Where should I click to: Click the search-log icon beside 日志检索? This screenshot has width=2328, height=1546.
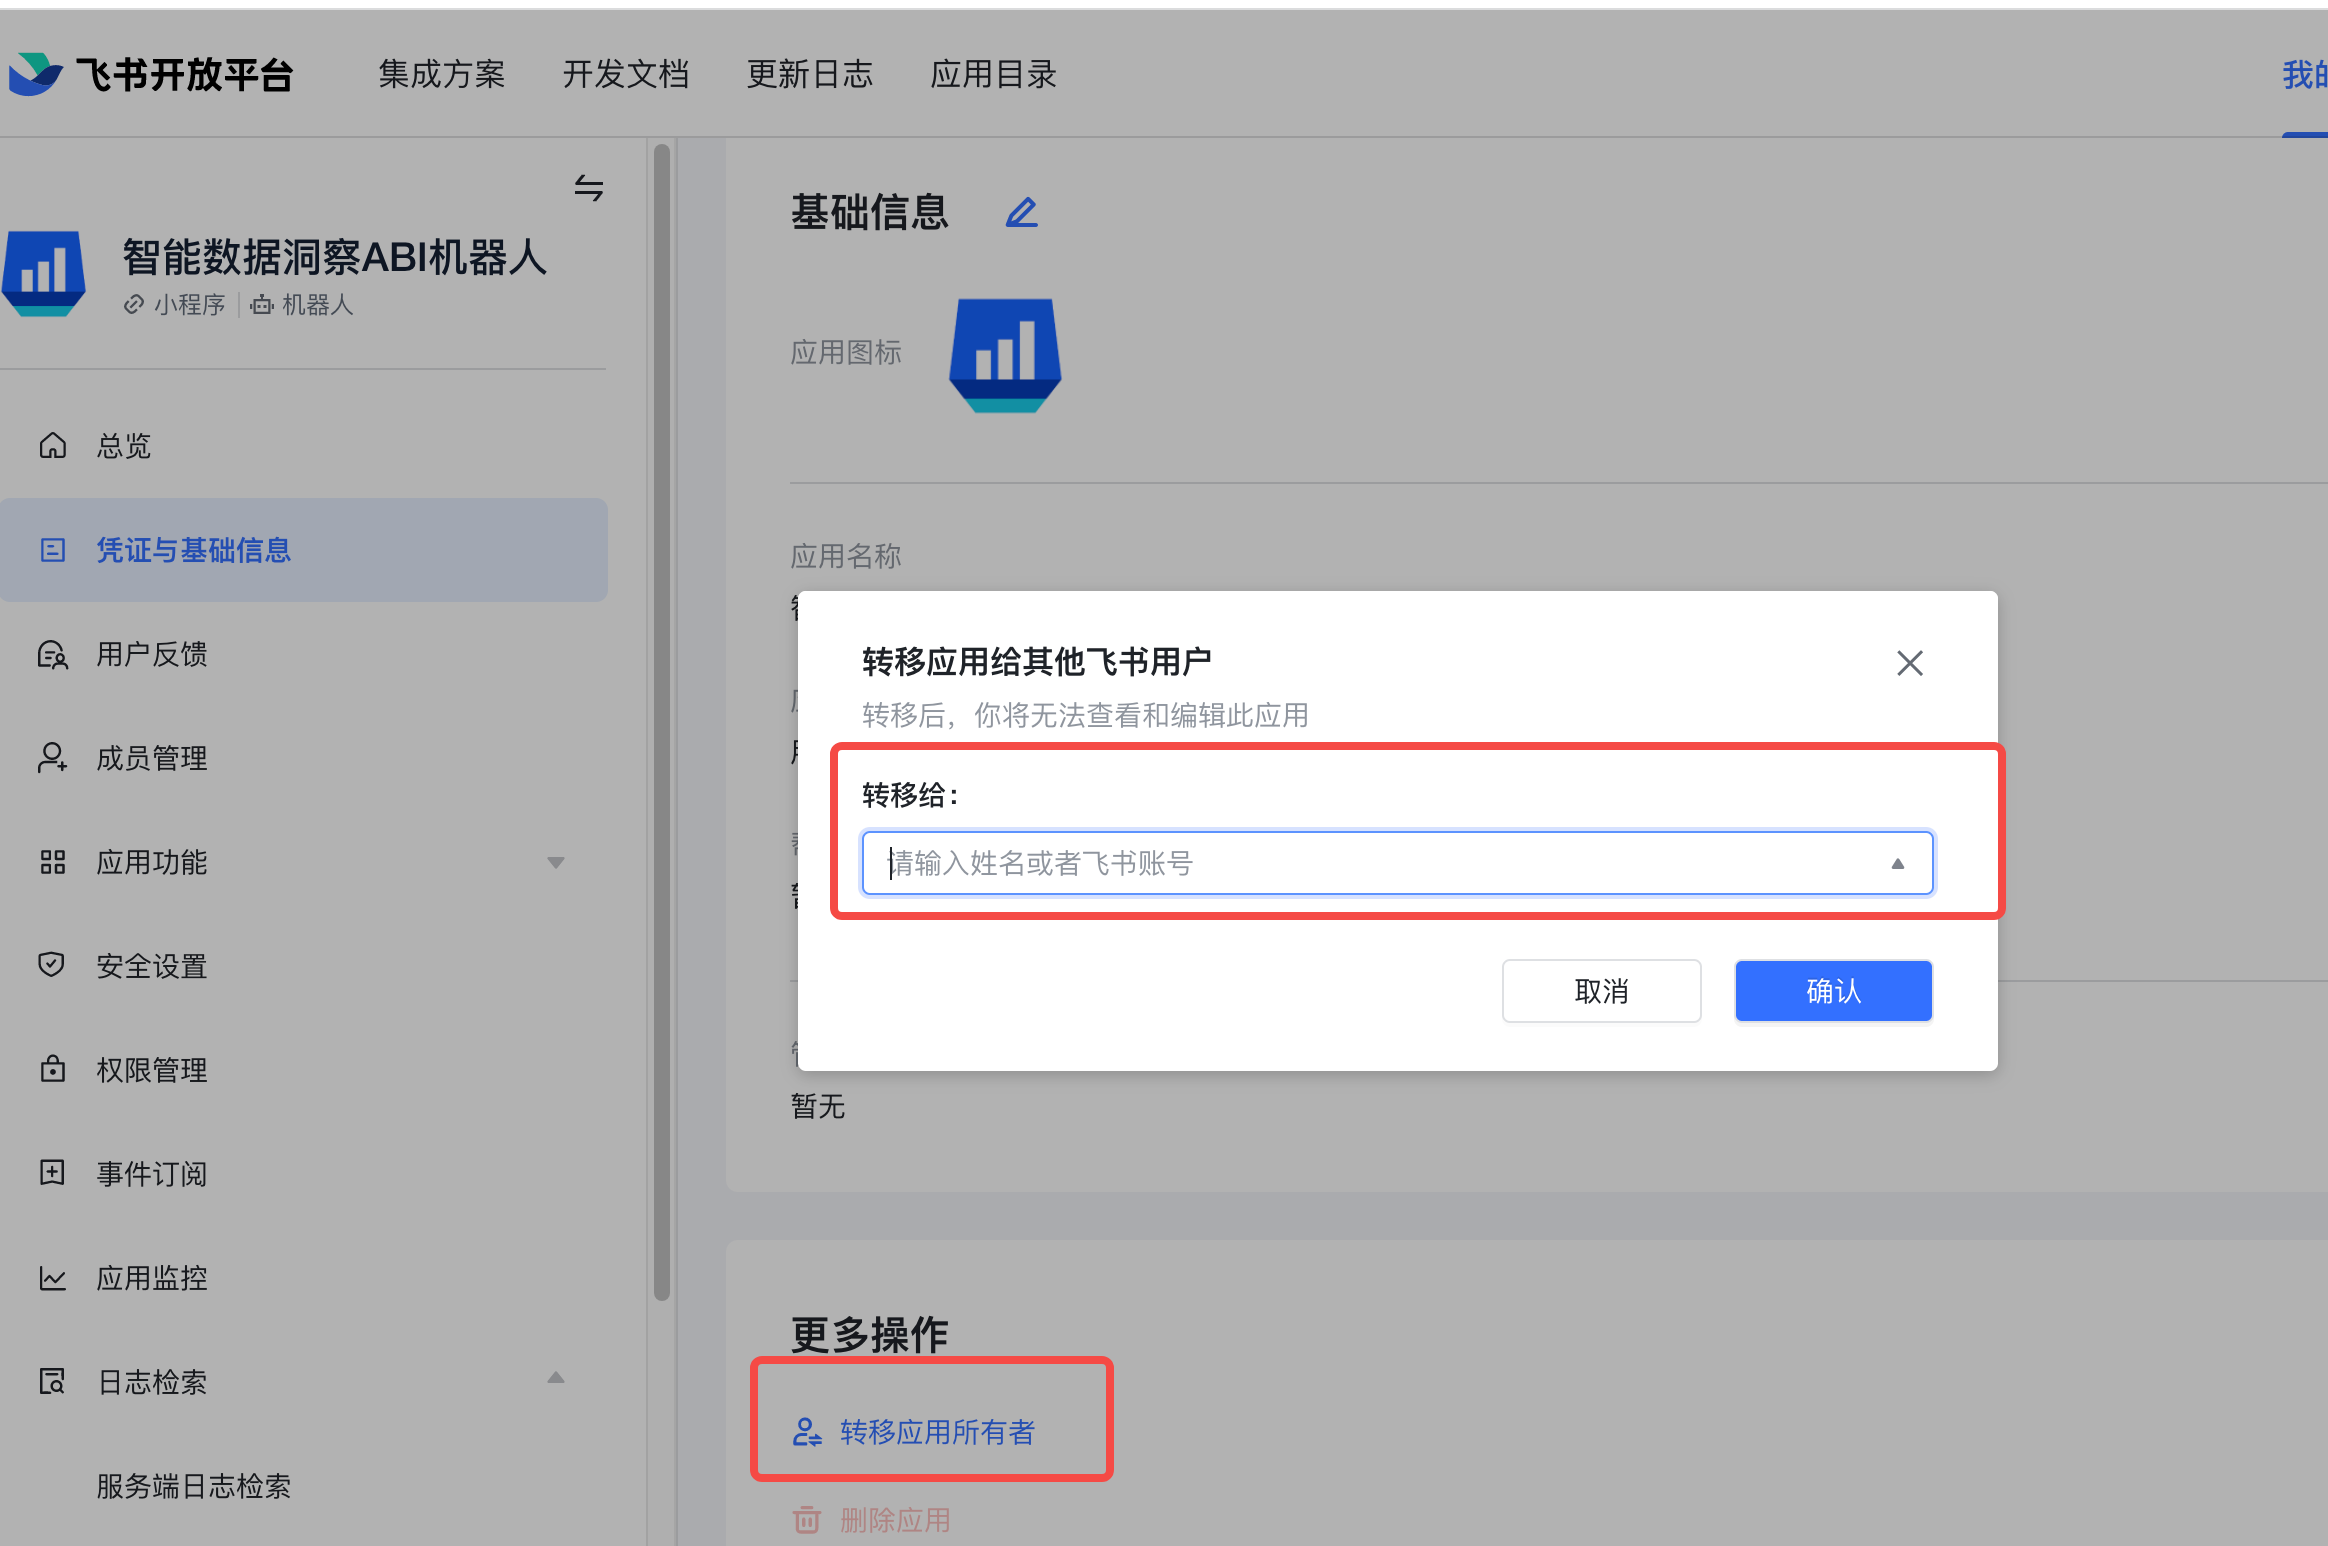pyautogui.click(x=52, y=1381)
